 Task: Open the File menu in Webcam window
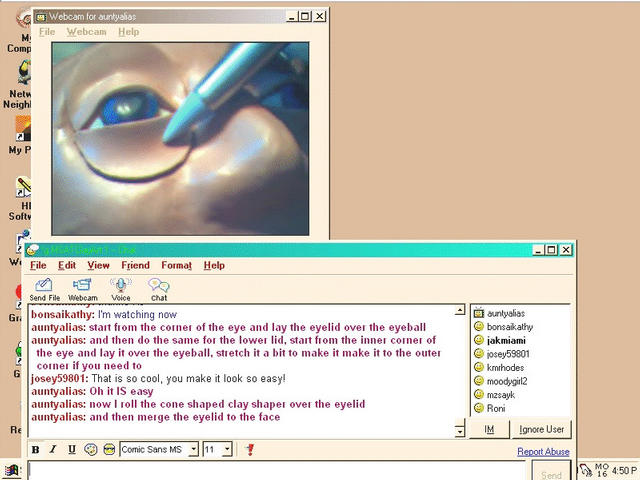click(x=47, y=32)
